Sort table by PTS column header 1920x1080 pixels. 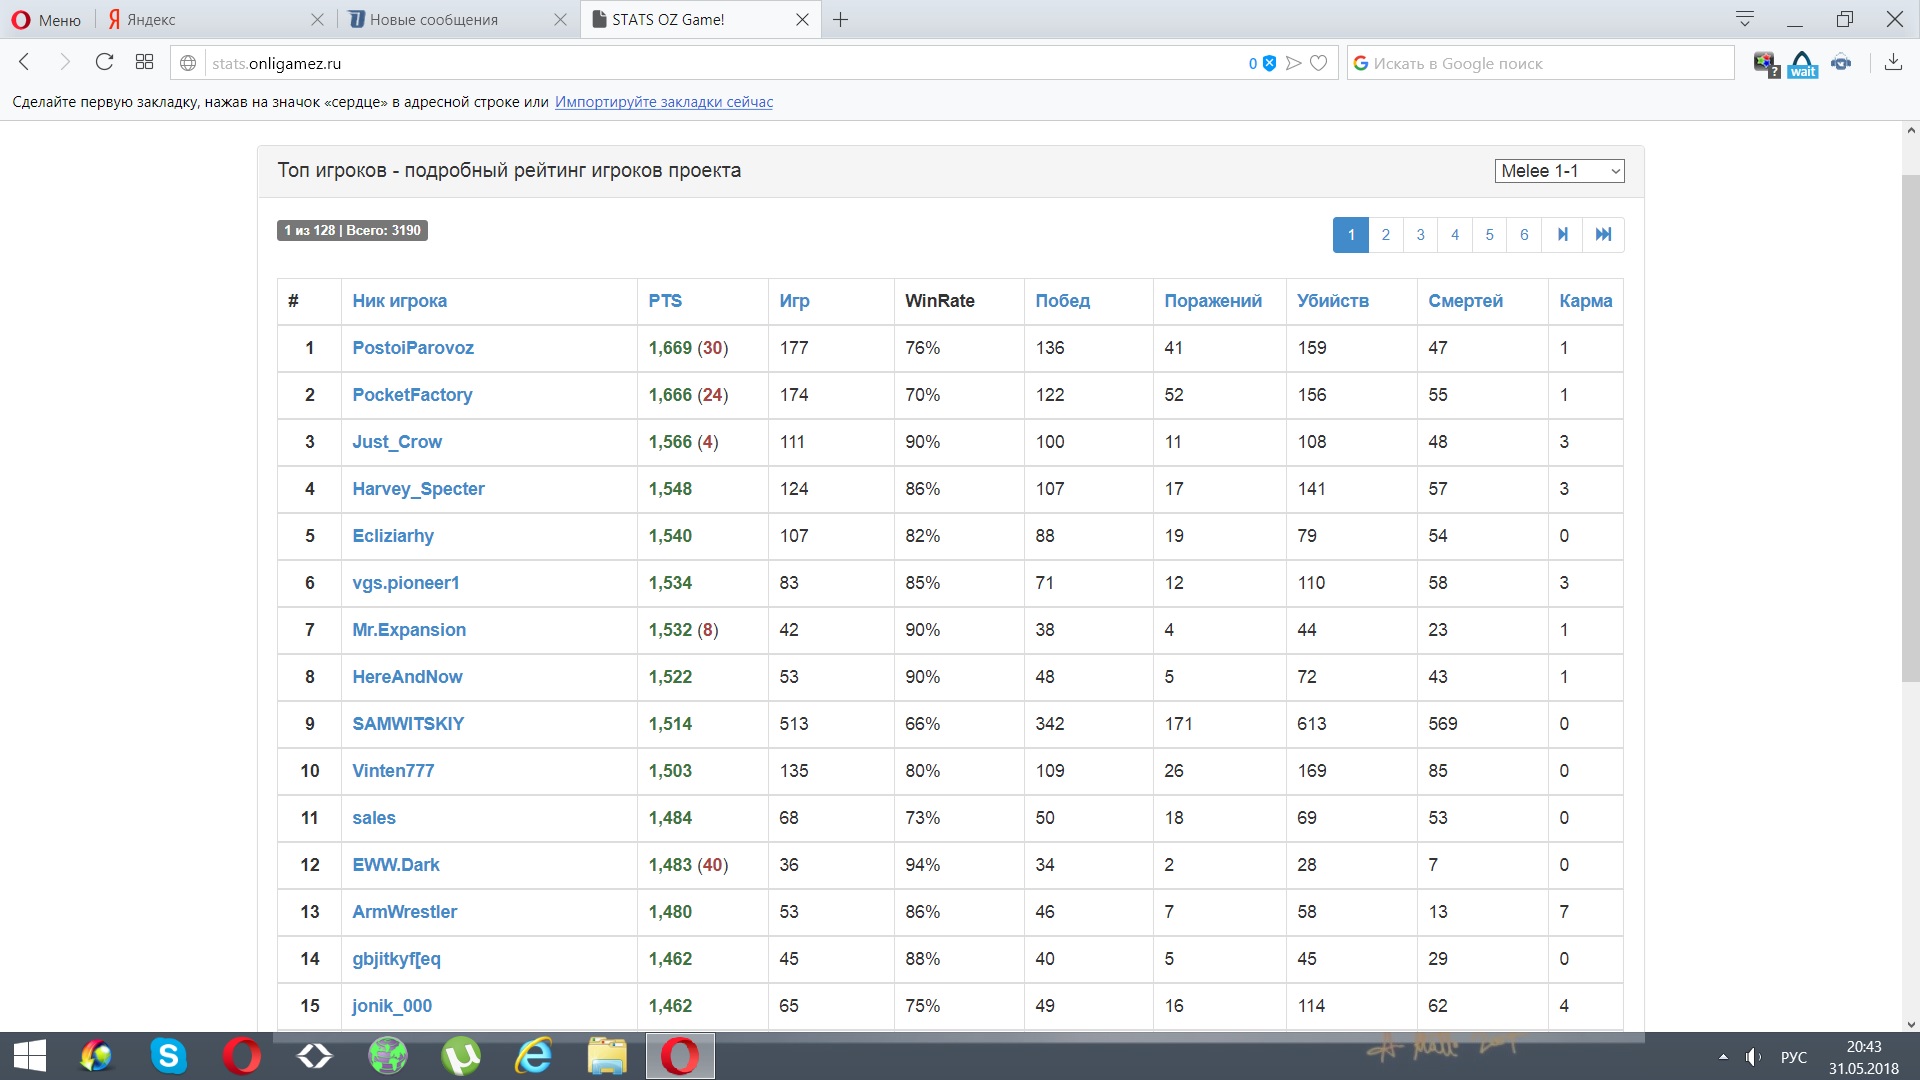(664, 301)
